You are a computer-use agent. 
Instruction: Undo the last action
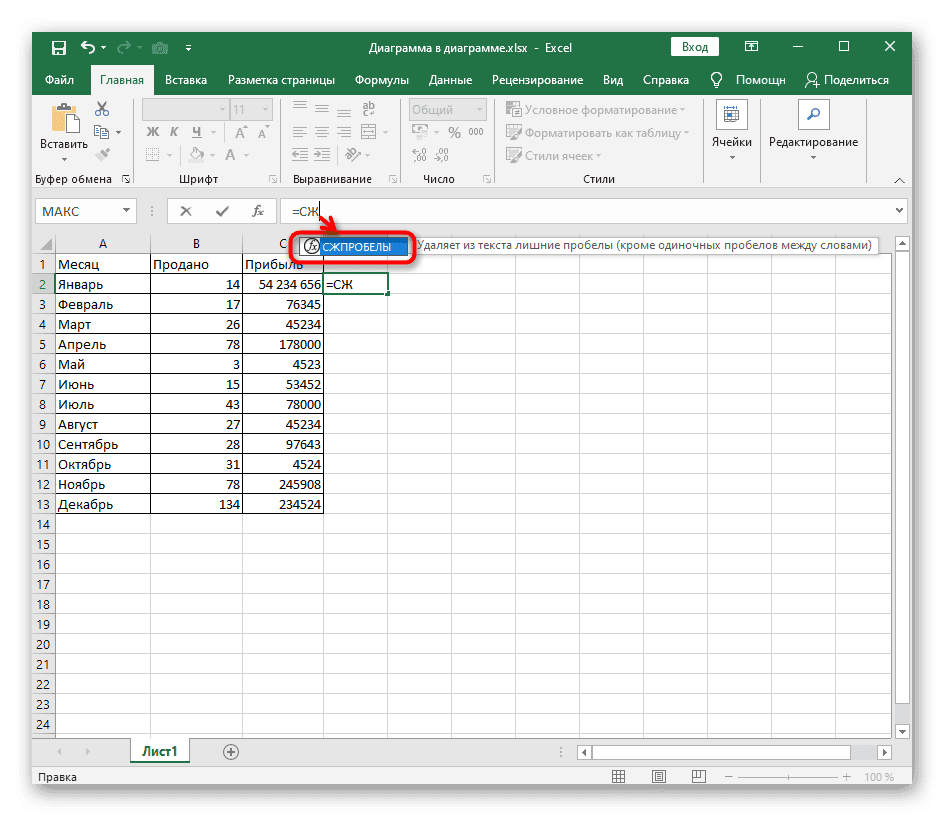88,47
